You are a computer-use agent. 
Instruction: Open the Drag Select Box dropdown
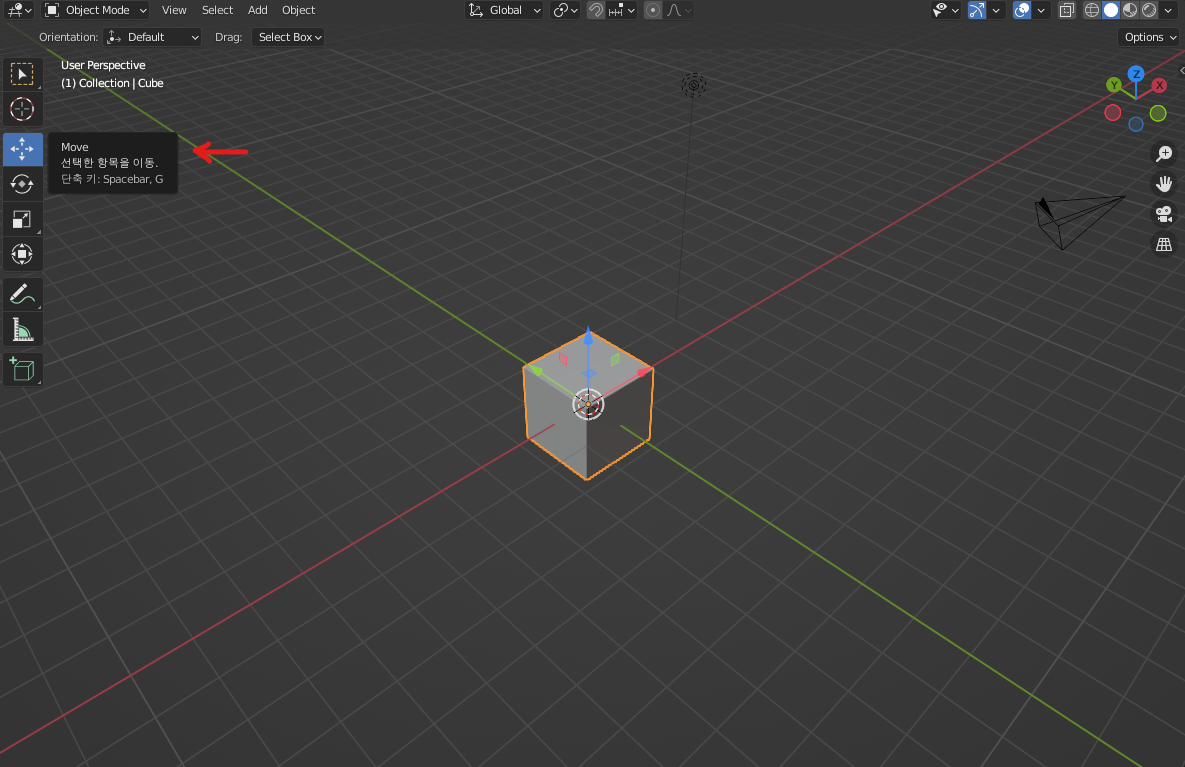(x=289, y=37)
